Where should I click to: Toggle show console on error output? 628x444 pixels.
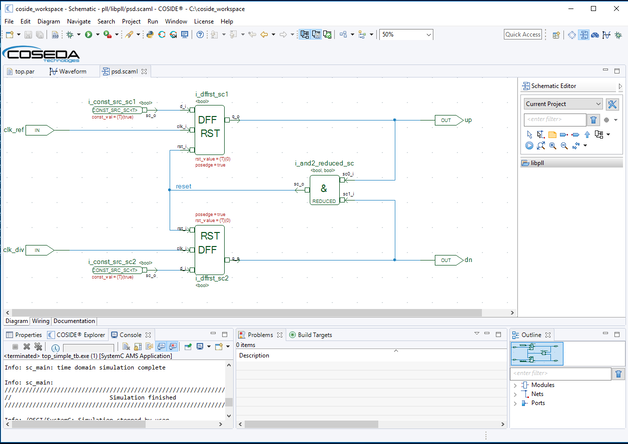173,347
